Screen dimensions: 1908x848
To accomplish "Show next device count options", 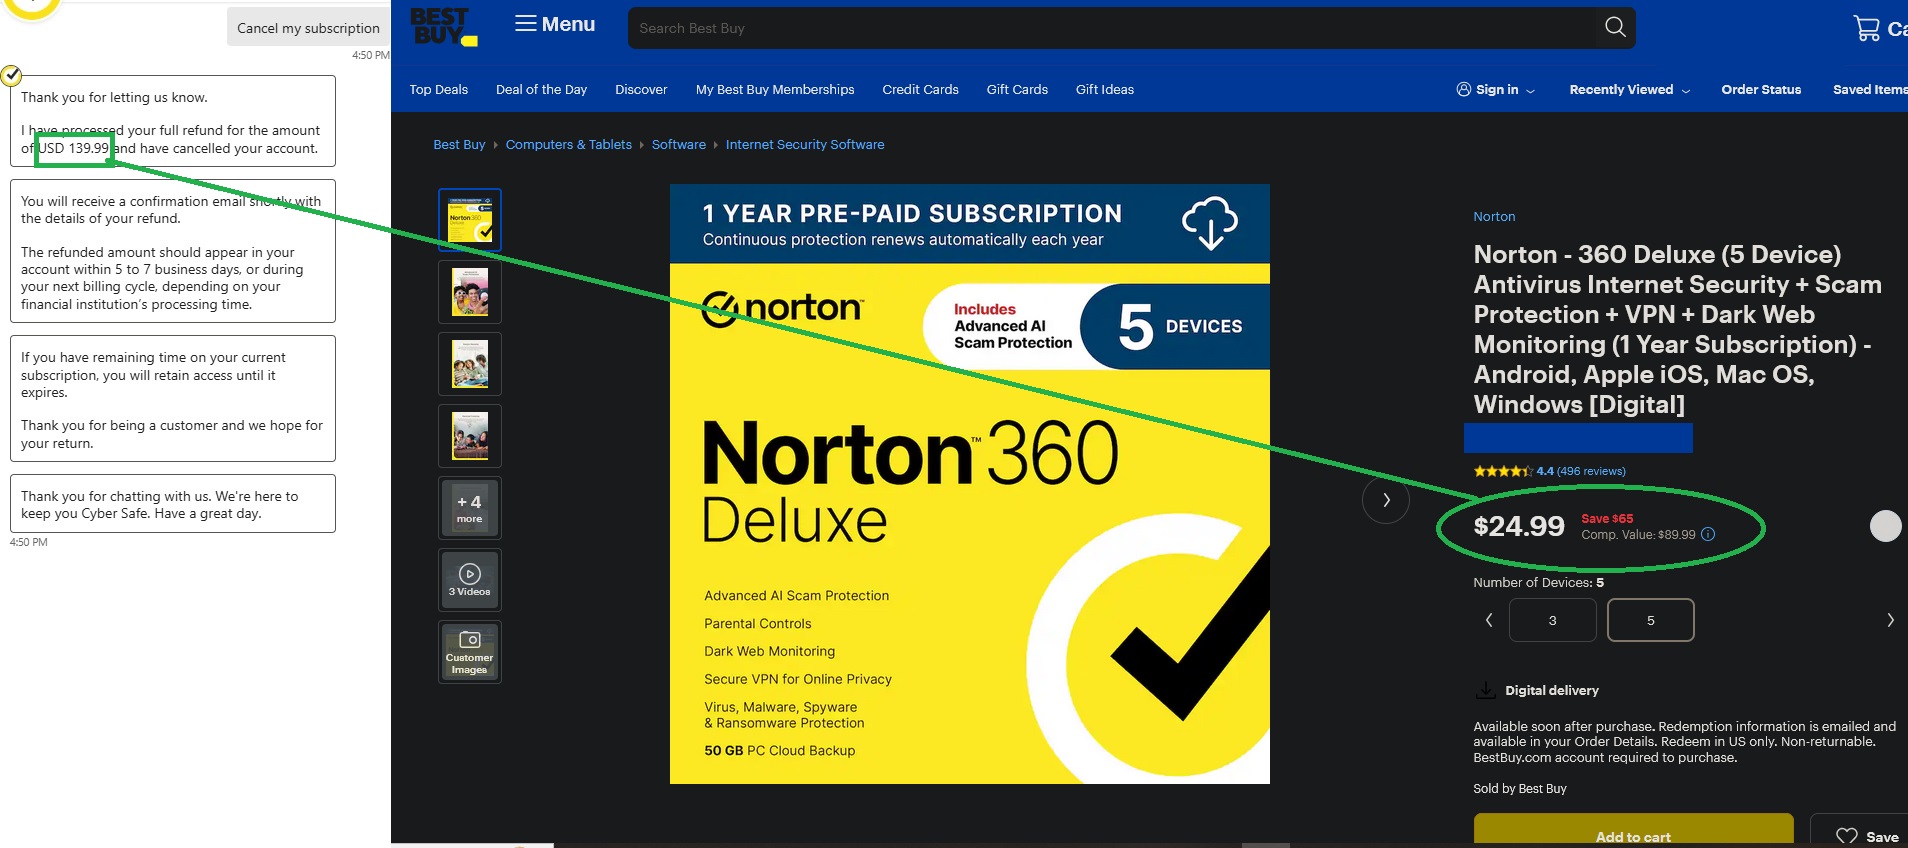I will 1890,620.
